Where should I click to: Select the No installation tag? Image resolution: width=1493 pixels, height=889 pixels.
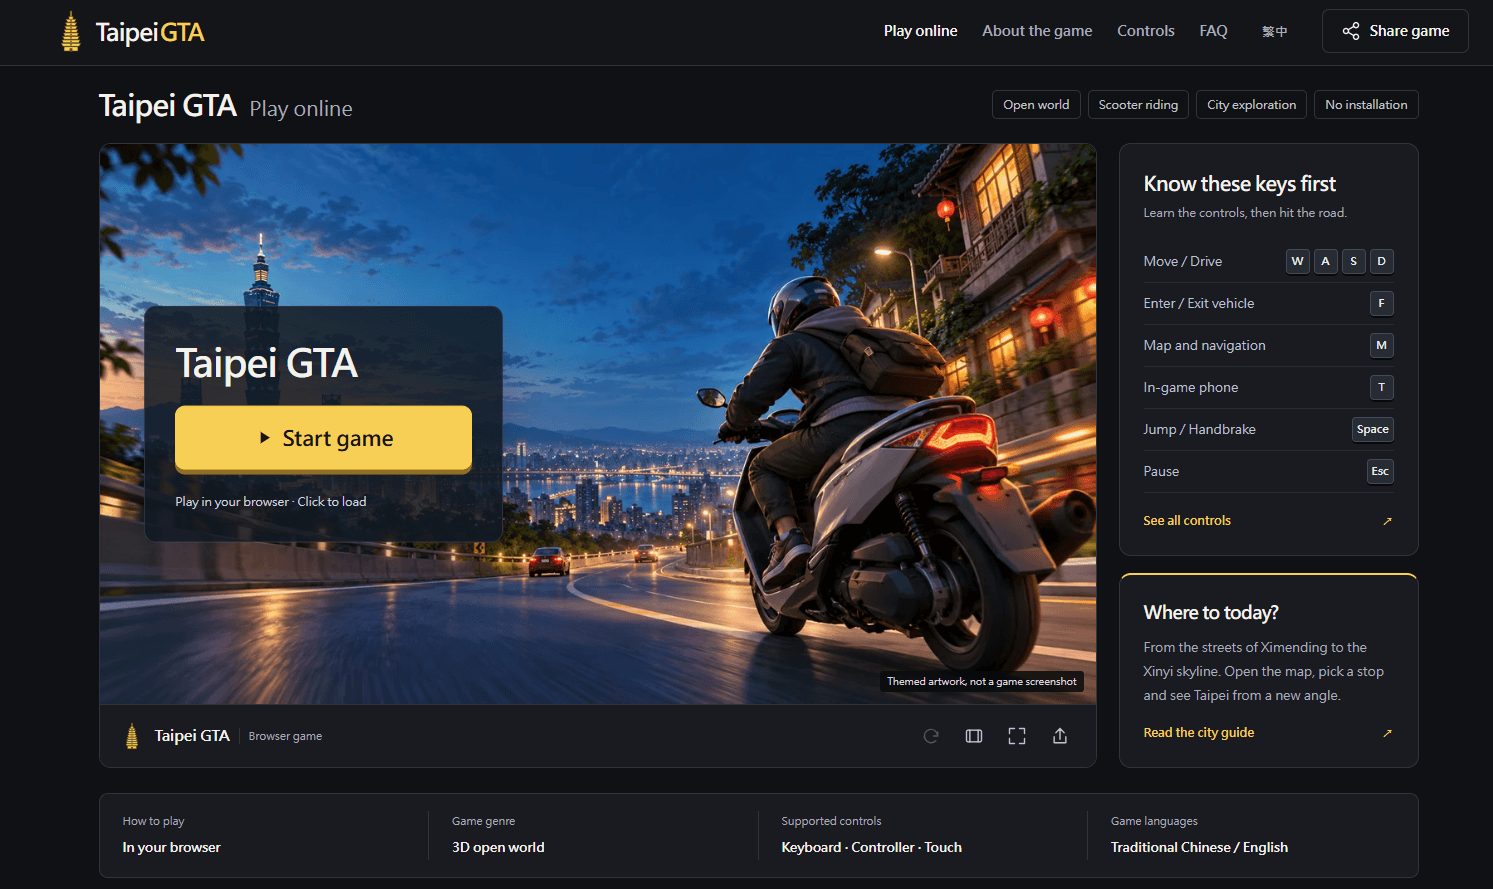[x=1366, y=105]
